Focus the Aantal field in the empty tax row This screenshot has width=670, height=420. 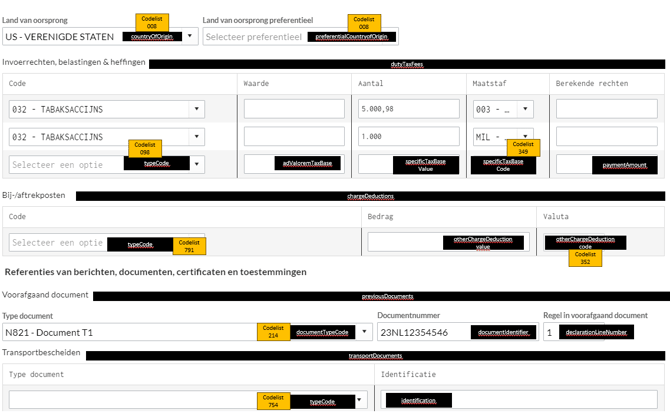408,164
